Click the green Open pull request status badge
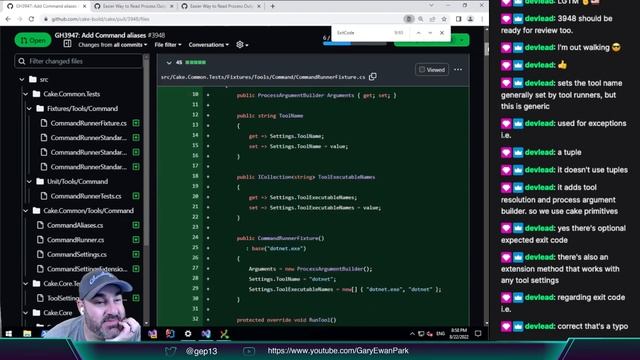Image resolution: width=640 pixels, height=360 pixels. pyautogui.click(x=33, y=40)
